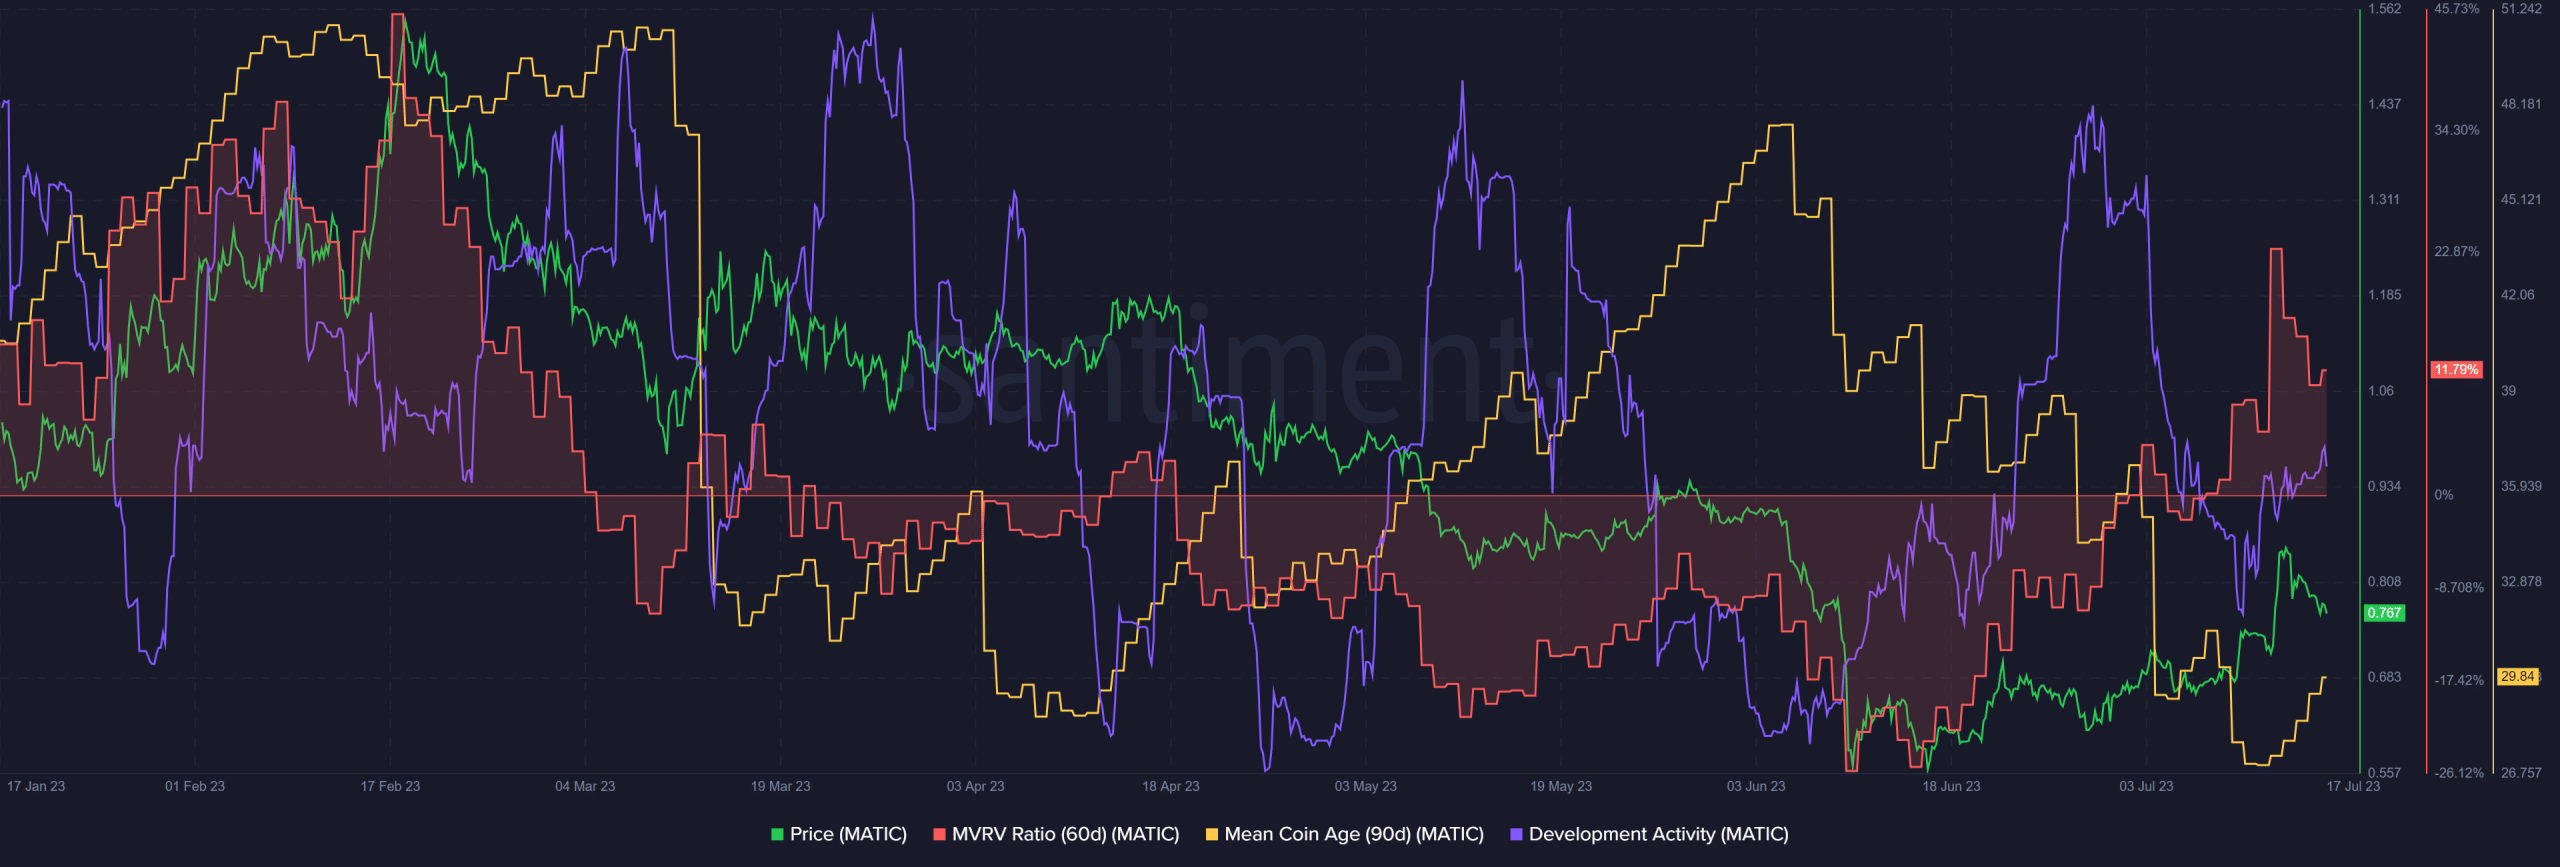Click the yellow Mean Coin Age legend swatch
This screenshot has width=2560, height=867.
click(1212, 834)
